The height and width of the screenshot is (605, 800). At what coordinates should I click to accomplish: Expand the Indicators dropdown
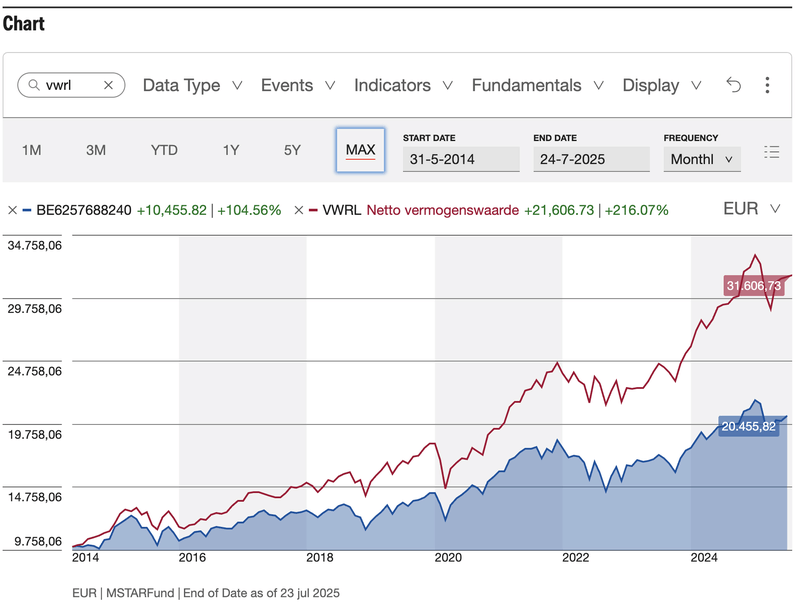point(403,86)
